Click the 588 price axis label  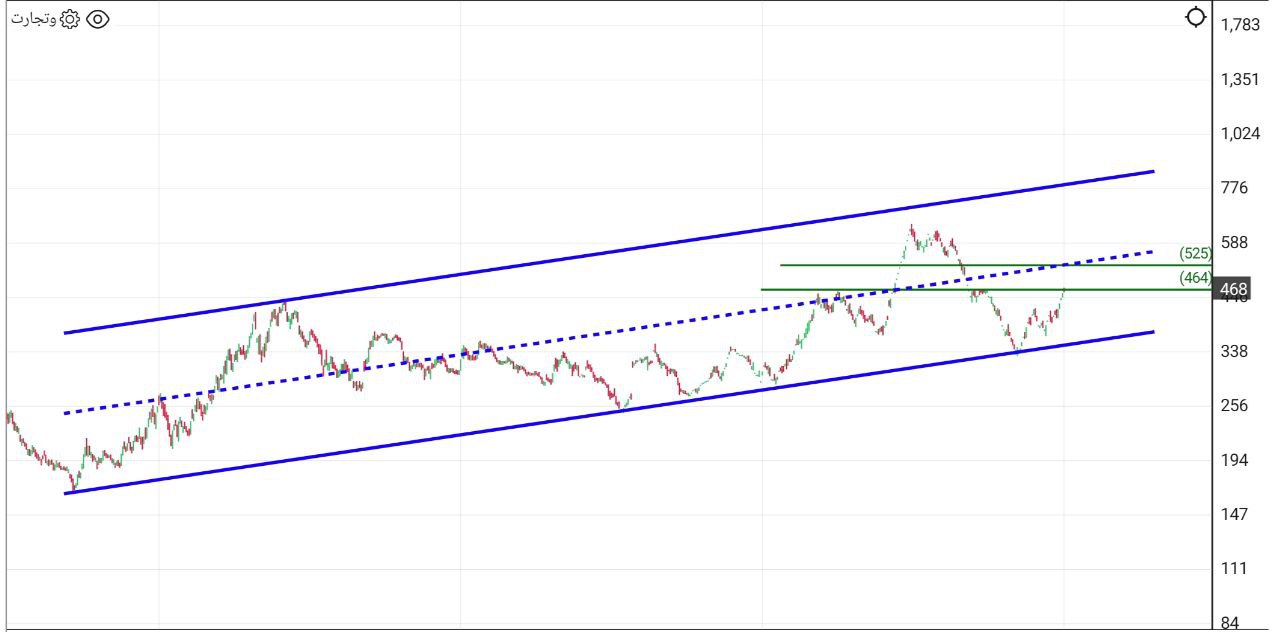click(1235, 242)
